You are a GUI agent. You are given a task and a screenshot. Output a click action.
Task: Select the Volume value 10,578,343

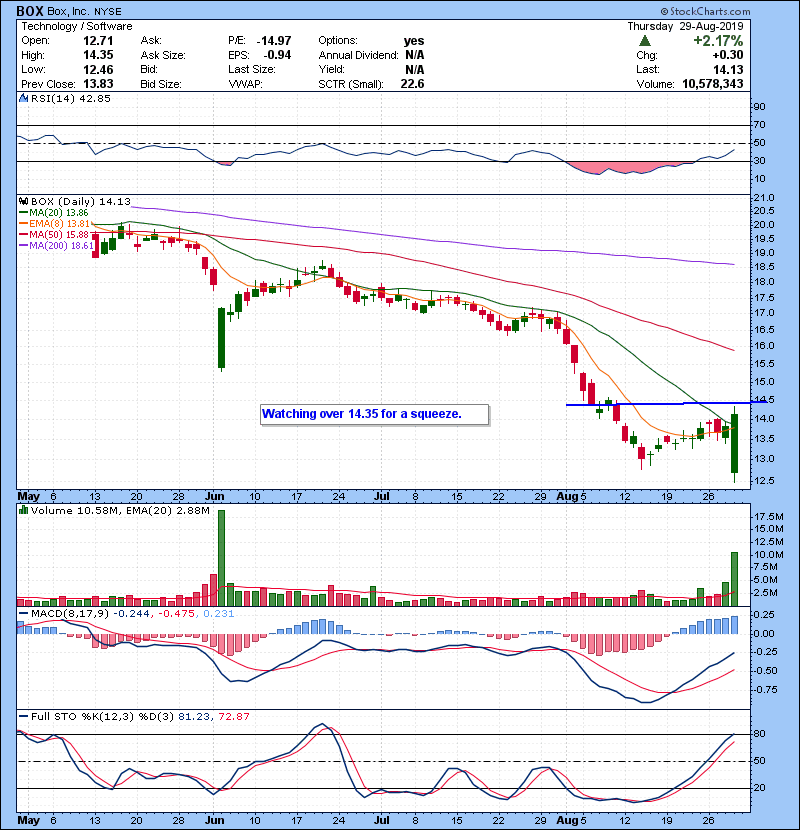[713, 84]
